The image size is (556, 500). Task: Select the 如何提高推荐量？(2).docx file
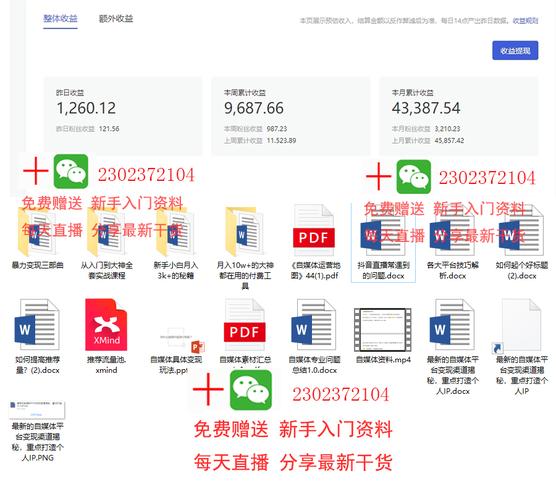click(x=37, y=335)
